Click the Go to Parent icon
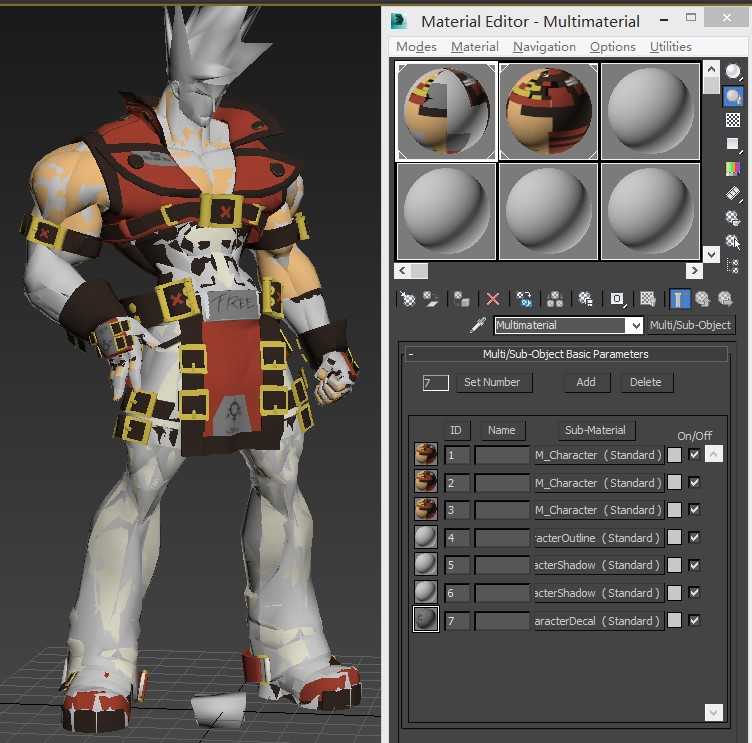 pyautogui.click(x=702, y=299)
